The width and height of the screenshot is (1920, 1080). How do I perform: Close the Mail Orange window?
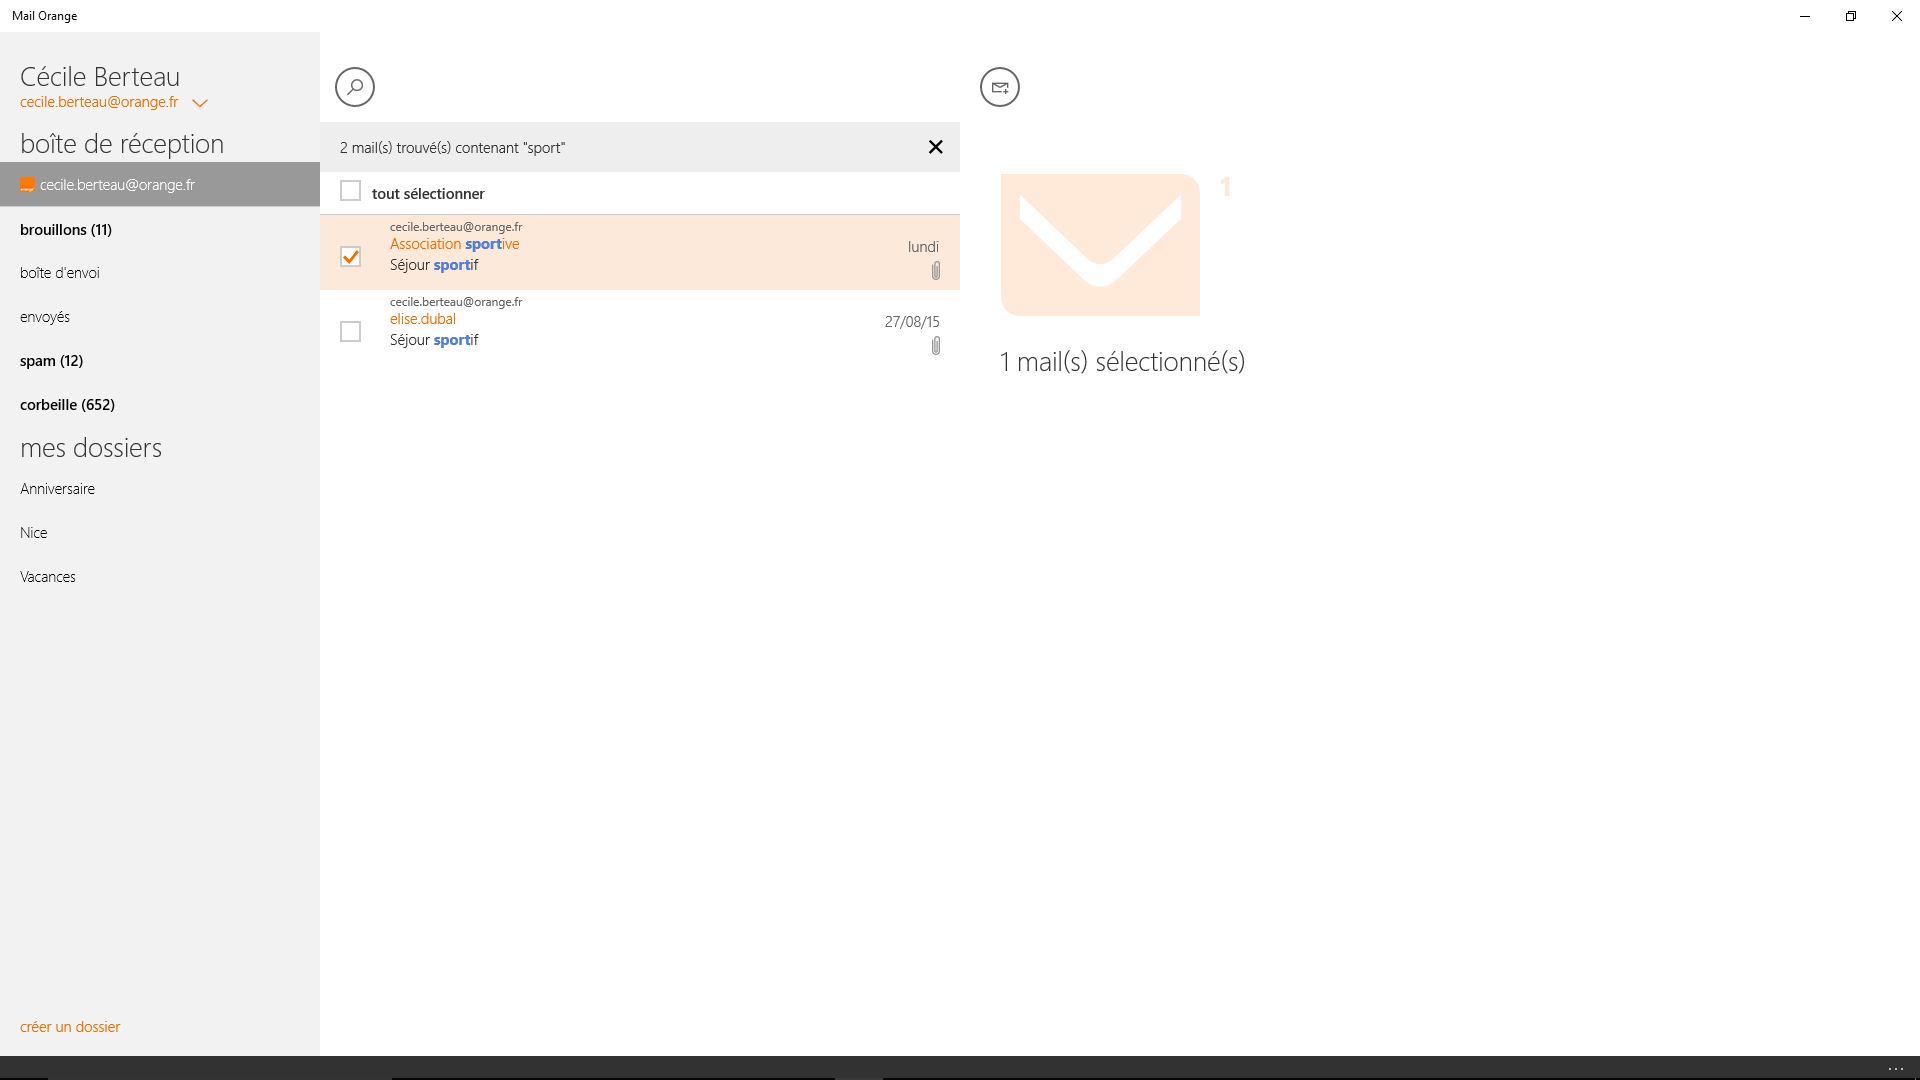click(1897, 16)
